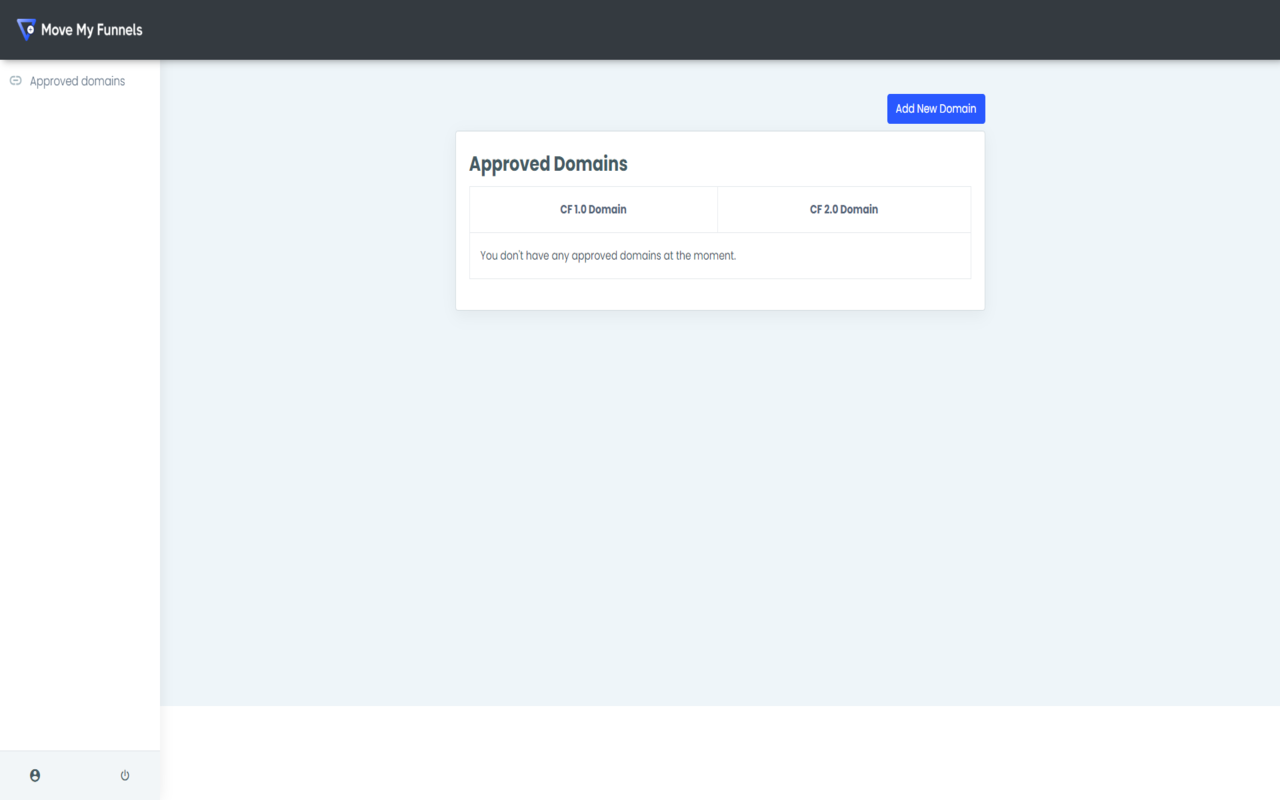This screenshot has height=800, width=1280.
Task: Click the link icon beside Approved domains
Action: click(x=15, y=80)
